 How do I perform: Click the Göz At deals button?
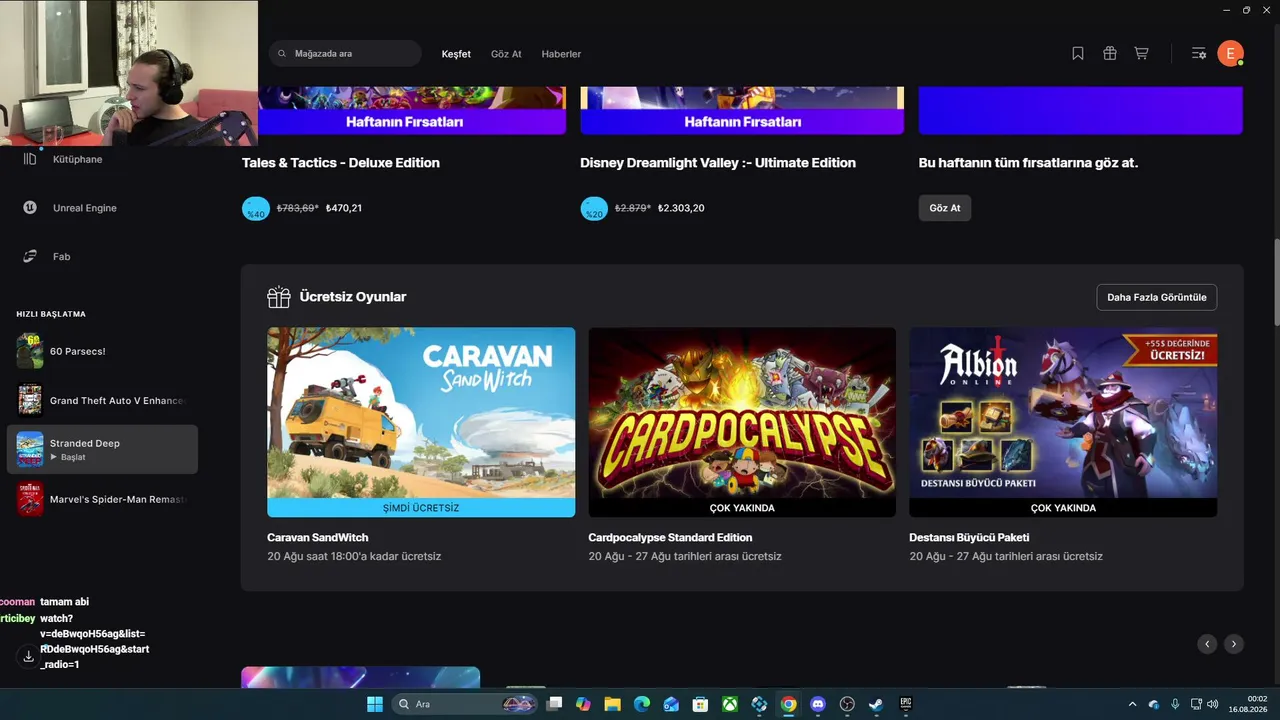945,208
